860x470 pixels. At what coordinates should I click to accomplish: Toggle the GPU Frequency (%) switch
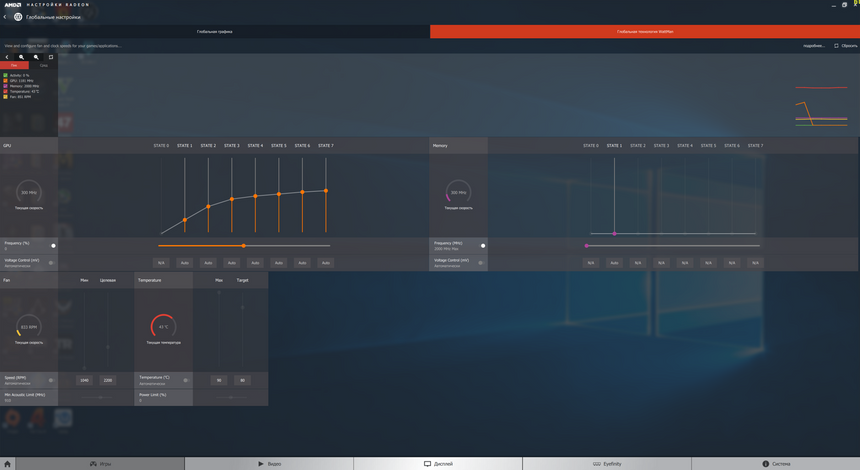pos(52,245)
